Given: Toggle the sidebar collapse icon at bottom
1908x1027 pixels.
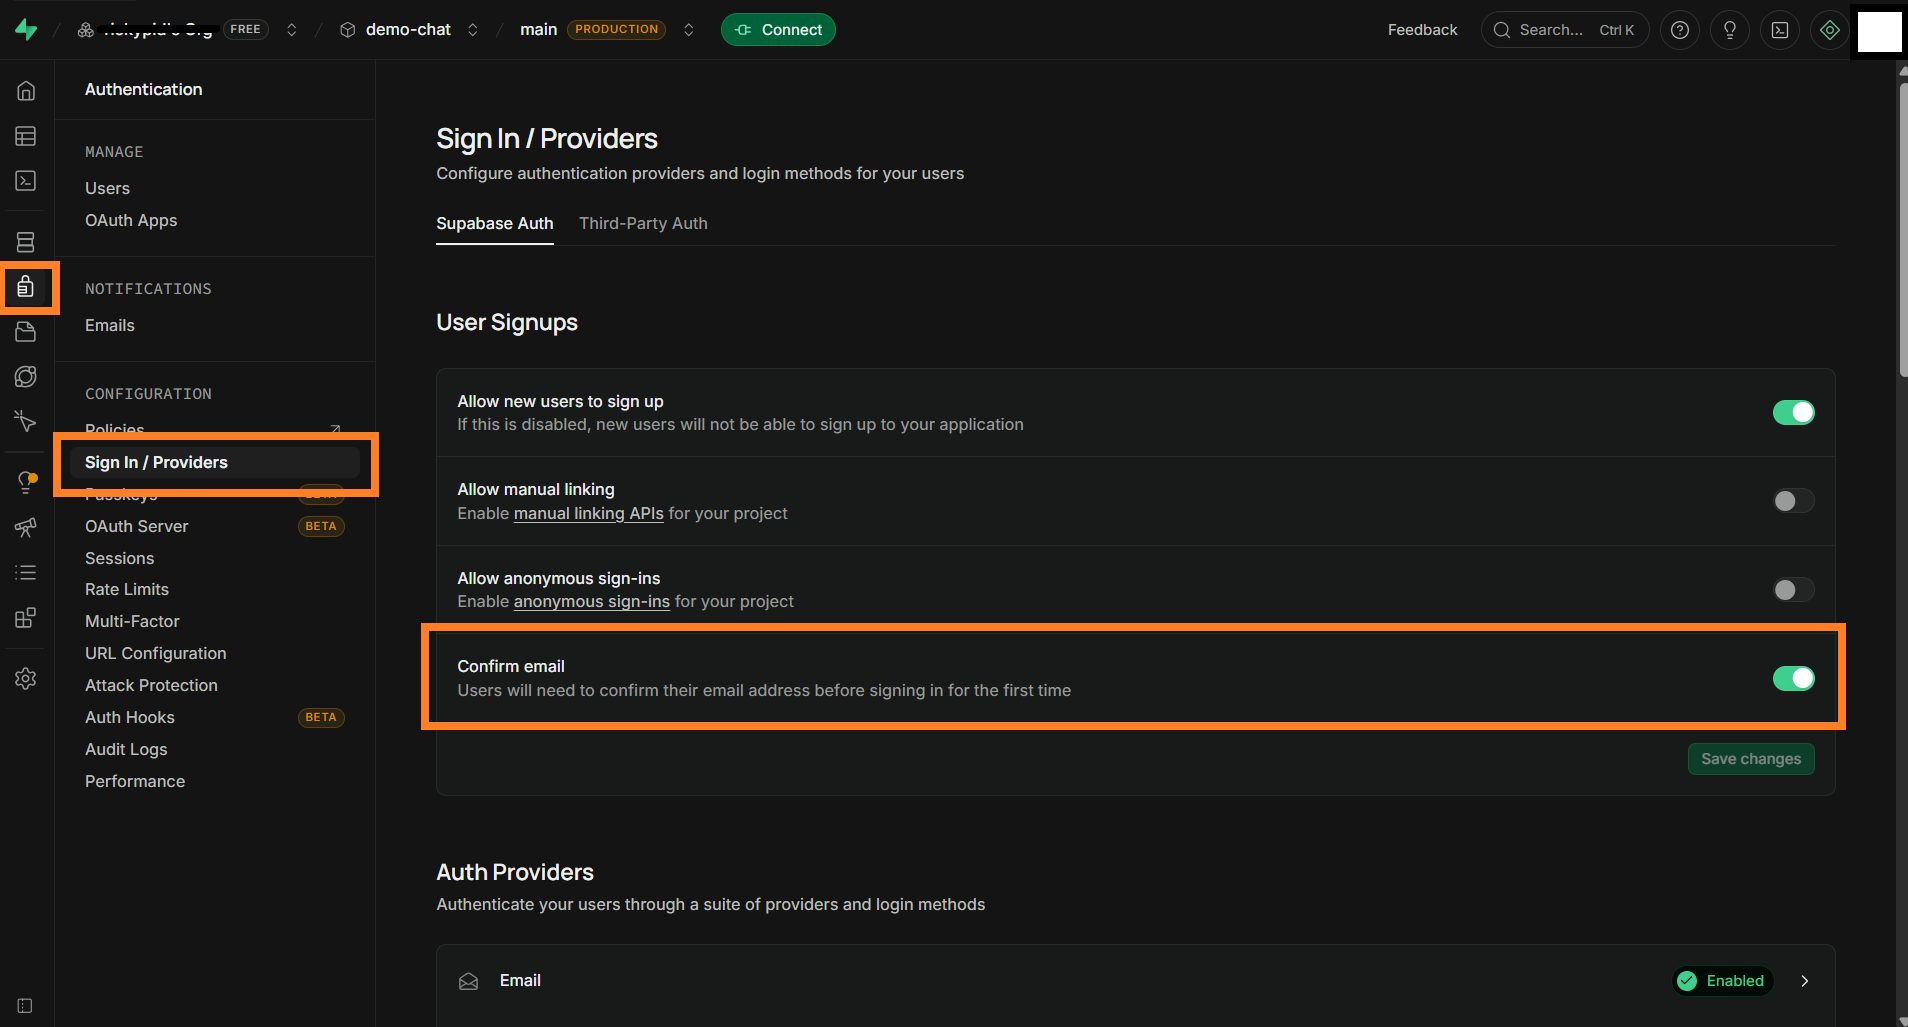Looking at the screenshot, I should [x=25, y=1006].
